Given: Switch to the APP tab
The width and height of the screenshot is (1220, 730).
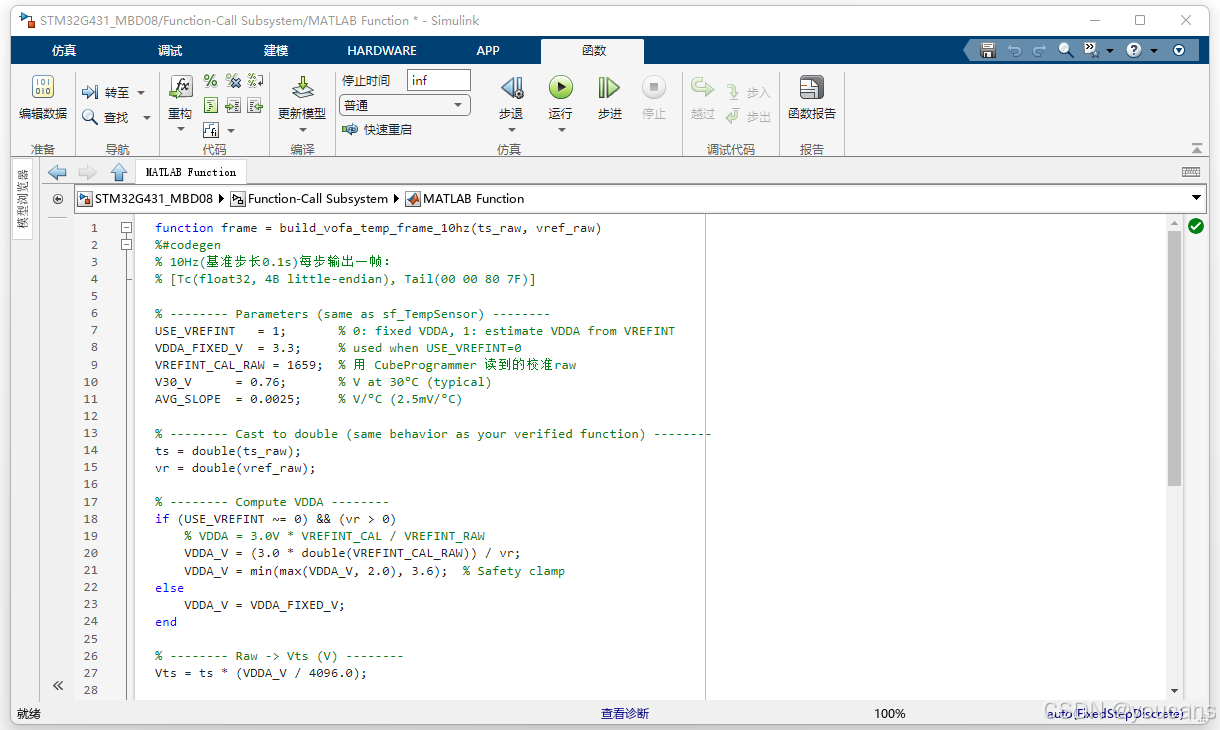Looking at the screenshot, I should click(x=488, y=50).
